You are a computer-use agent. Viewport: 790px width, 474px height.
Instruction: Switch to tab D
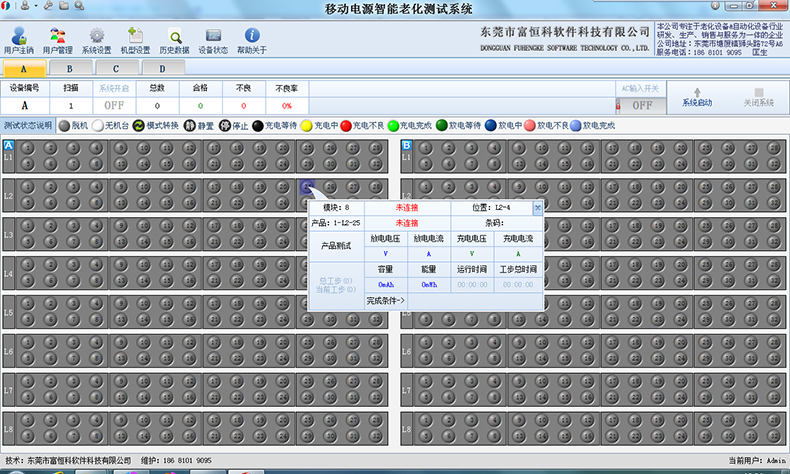click(x=161, y=68)
